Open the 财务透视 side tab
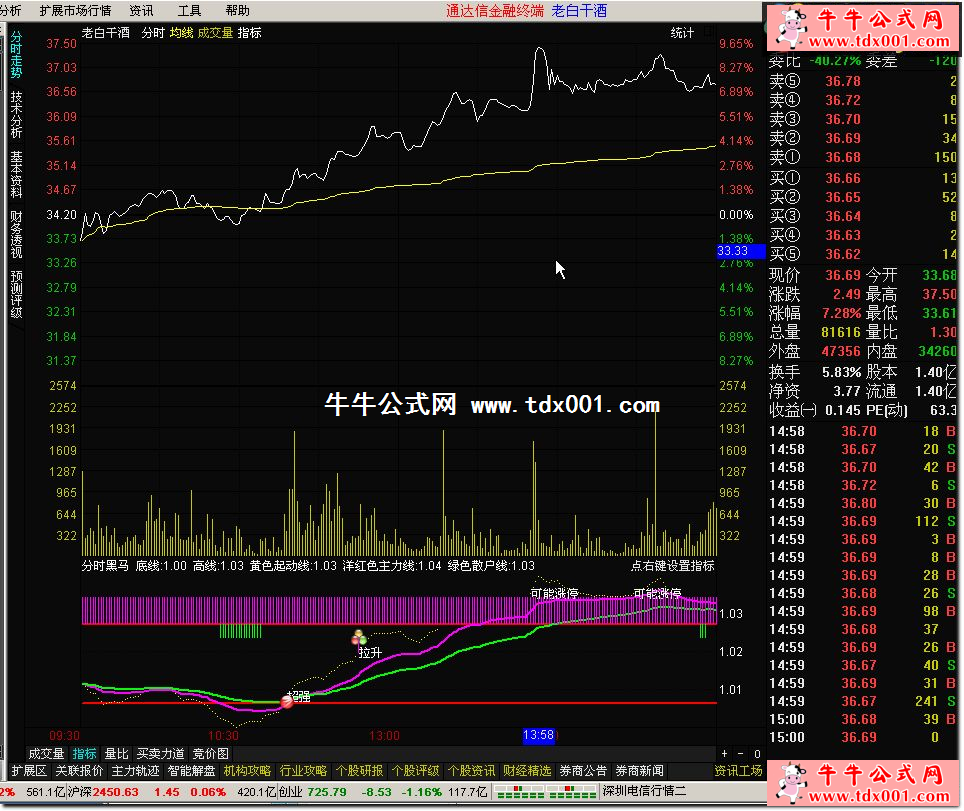 click(x=16, y=234)
